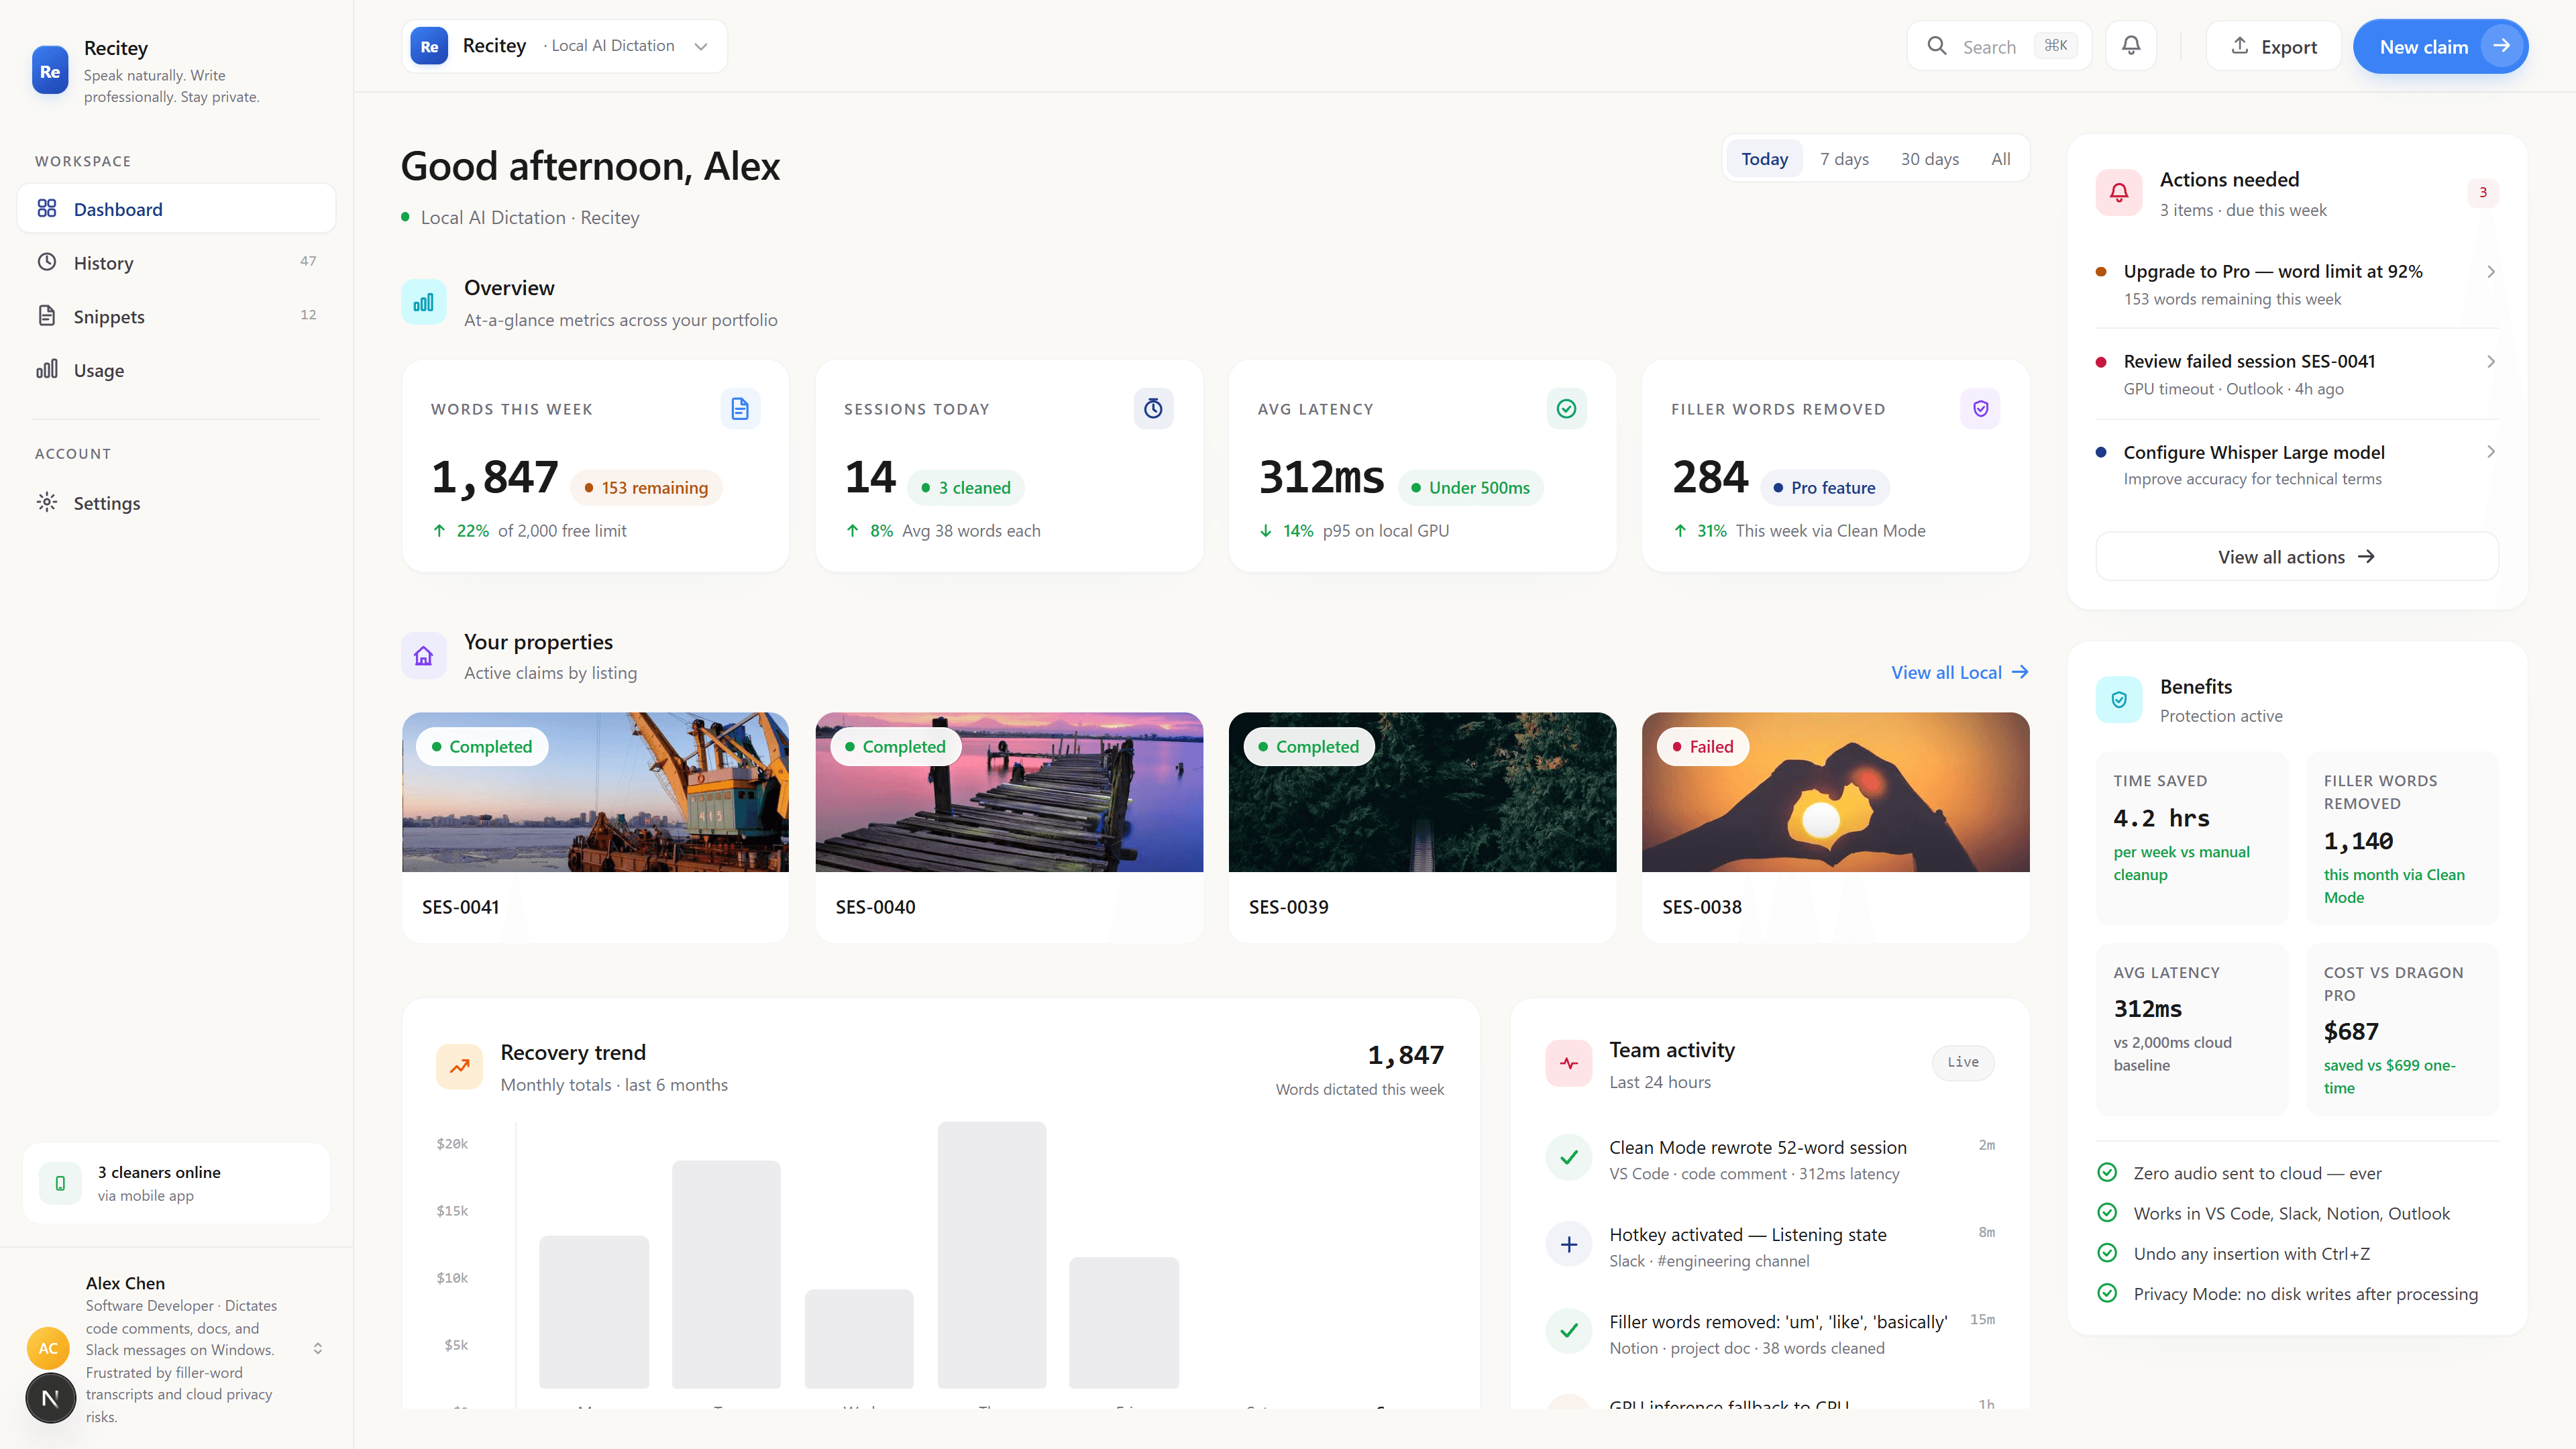Click the Sessions Today timer icon
The height and width of the screenshot is (1449, 2576).
coord(1153,409)
